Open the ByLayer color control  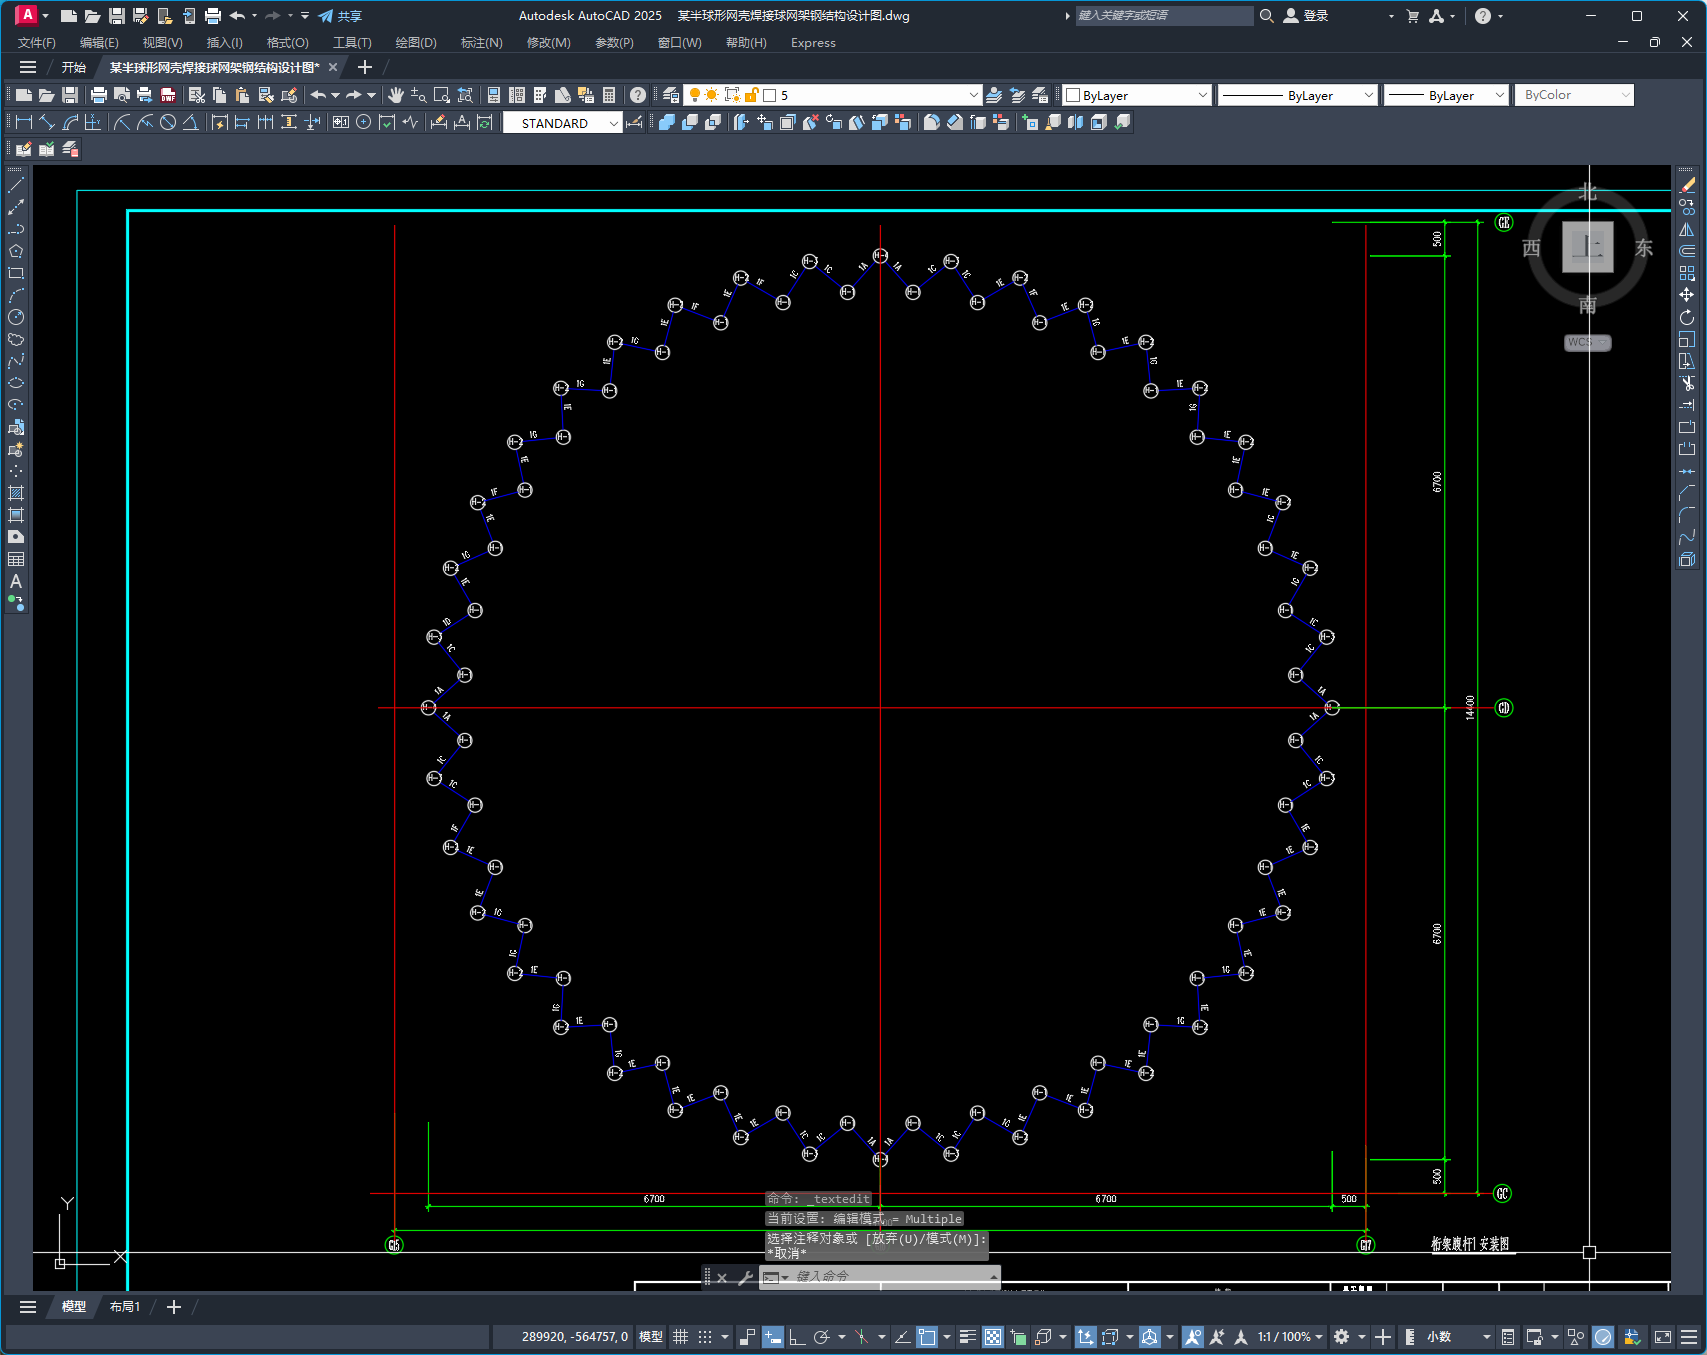pos(1137,95)
